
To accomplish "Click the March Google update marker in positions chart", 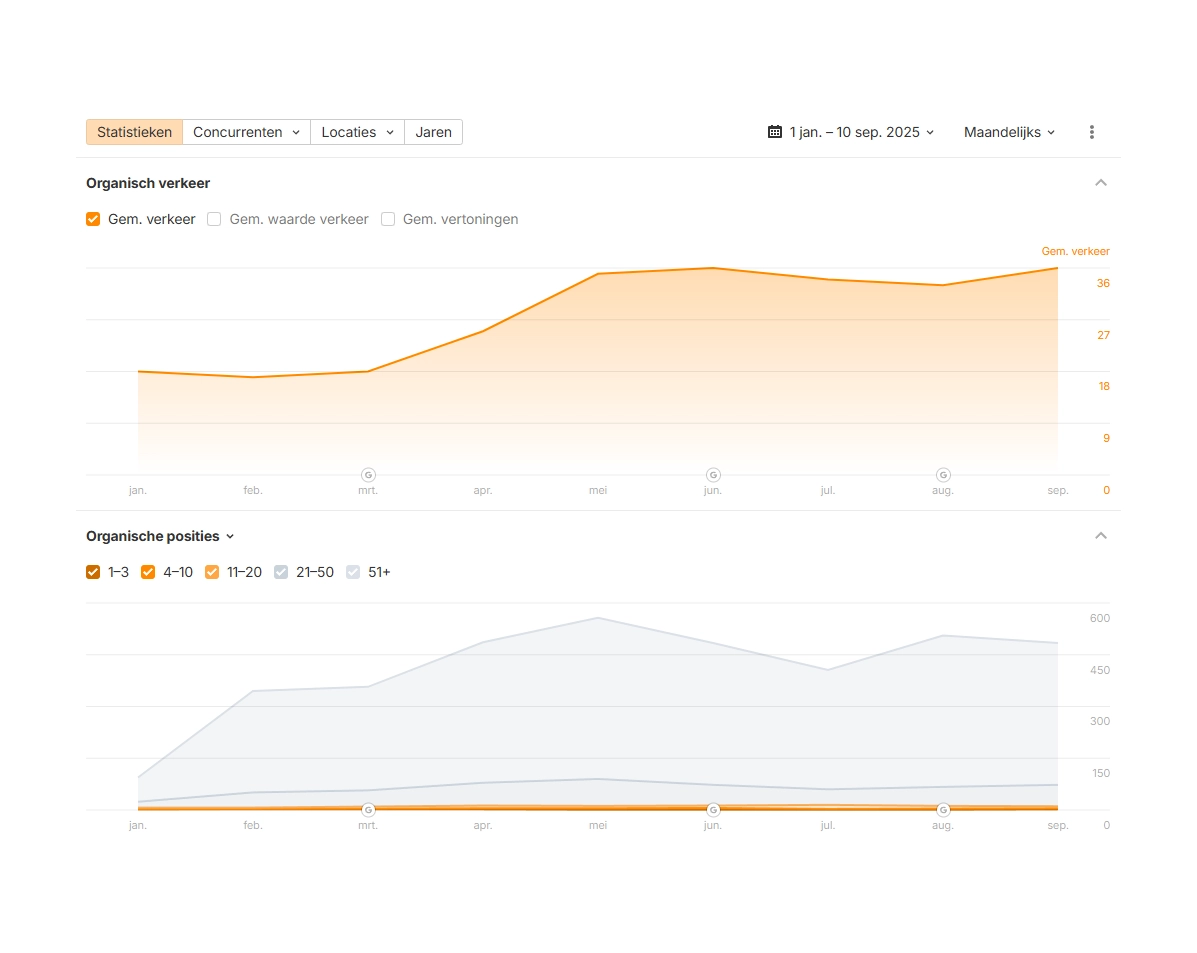I will 368,810.
